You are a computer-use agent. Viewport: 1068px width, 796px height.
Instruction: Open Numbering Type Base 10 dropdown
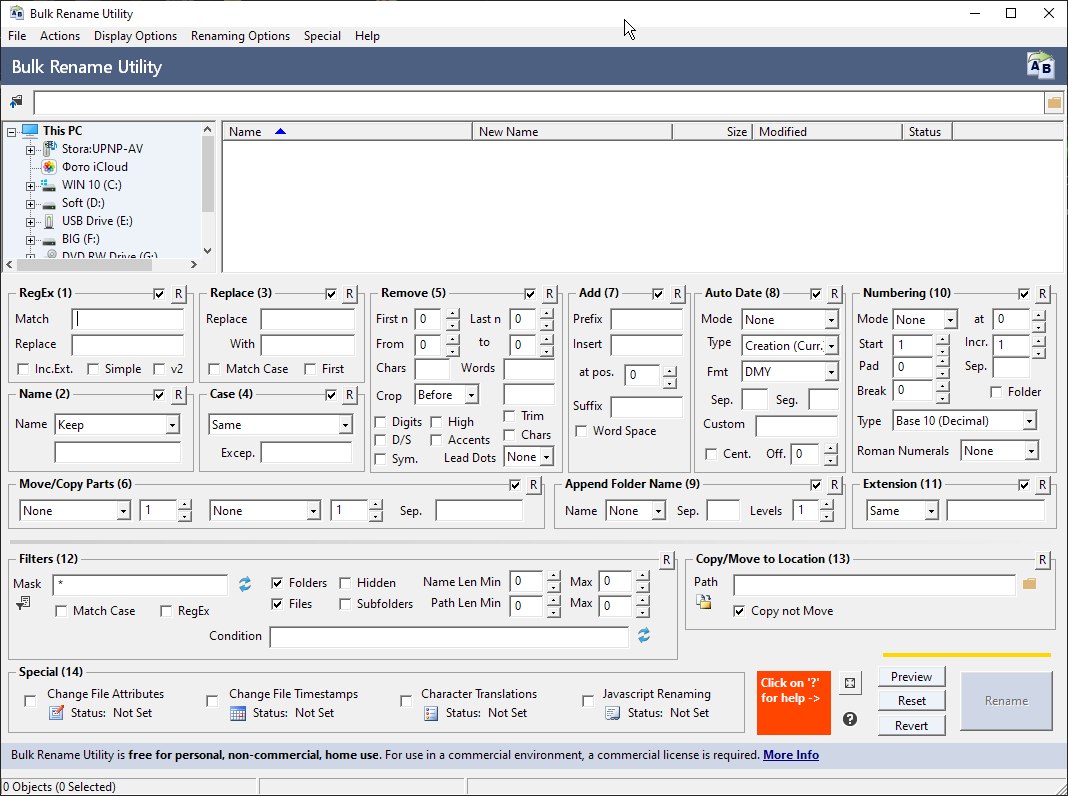click(x=964, y=421)
